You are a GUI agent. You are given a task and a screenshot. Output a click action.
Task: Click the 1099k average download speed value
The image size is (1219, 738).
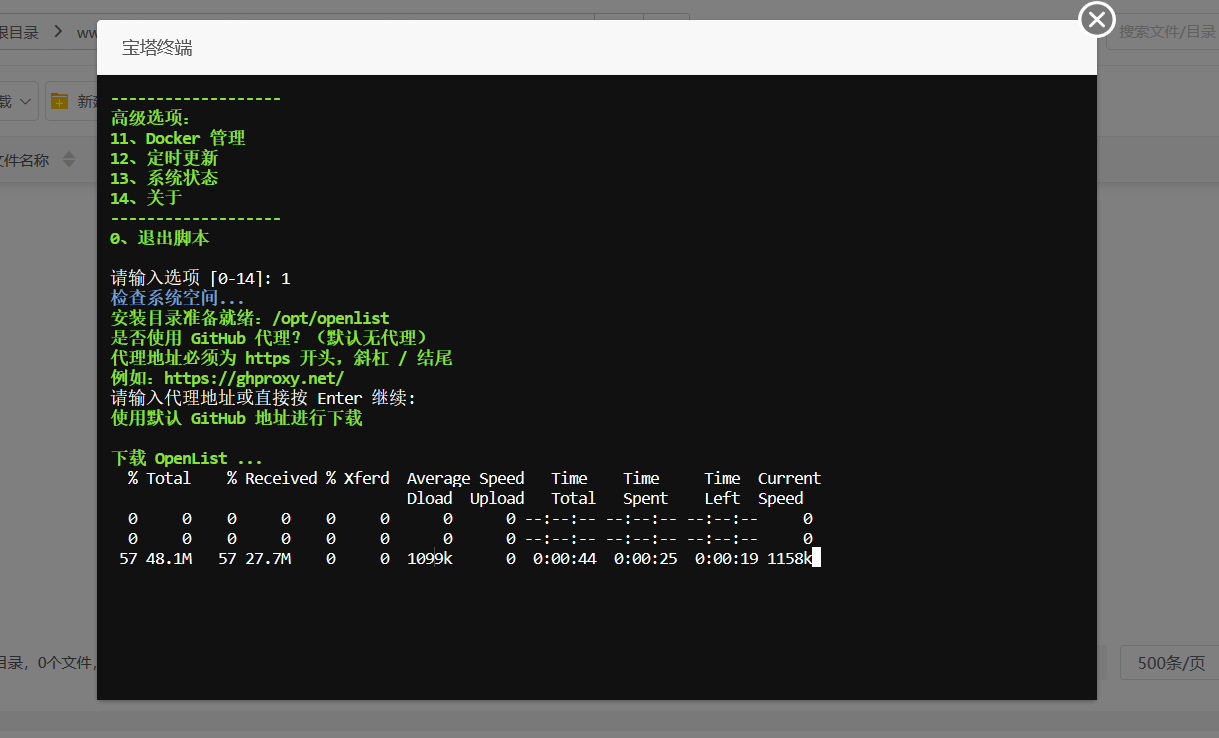click(x=429, y=558)
